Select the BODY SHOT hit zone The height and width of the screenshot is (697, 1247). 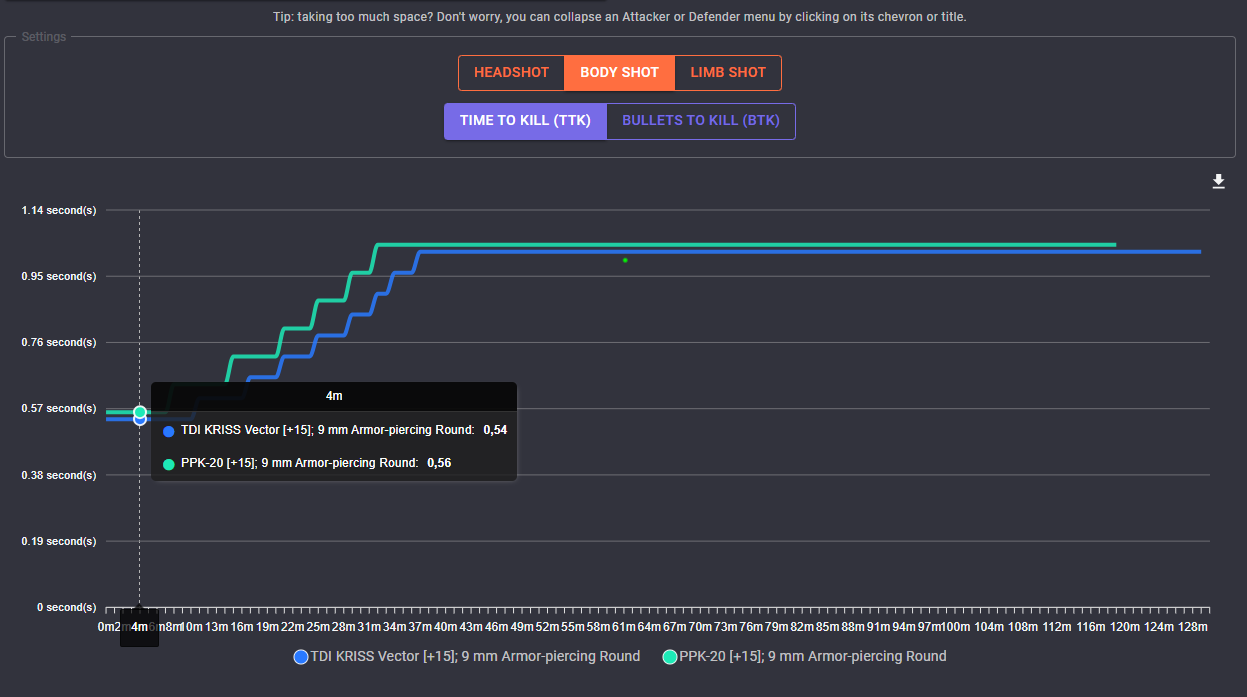[x=620, y=73]
